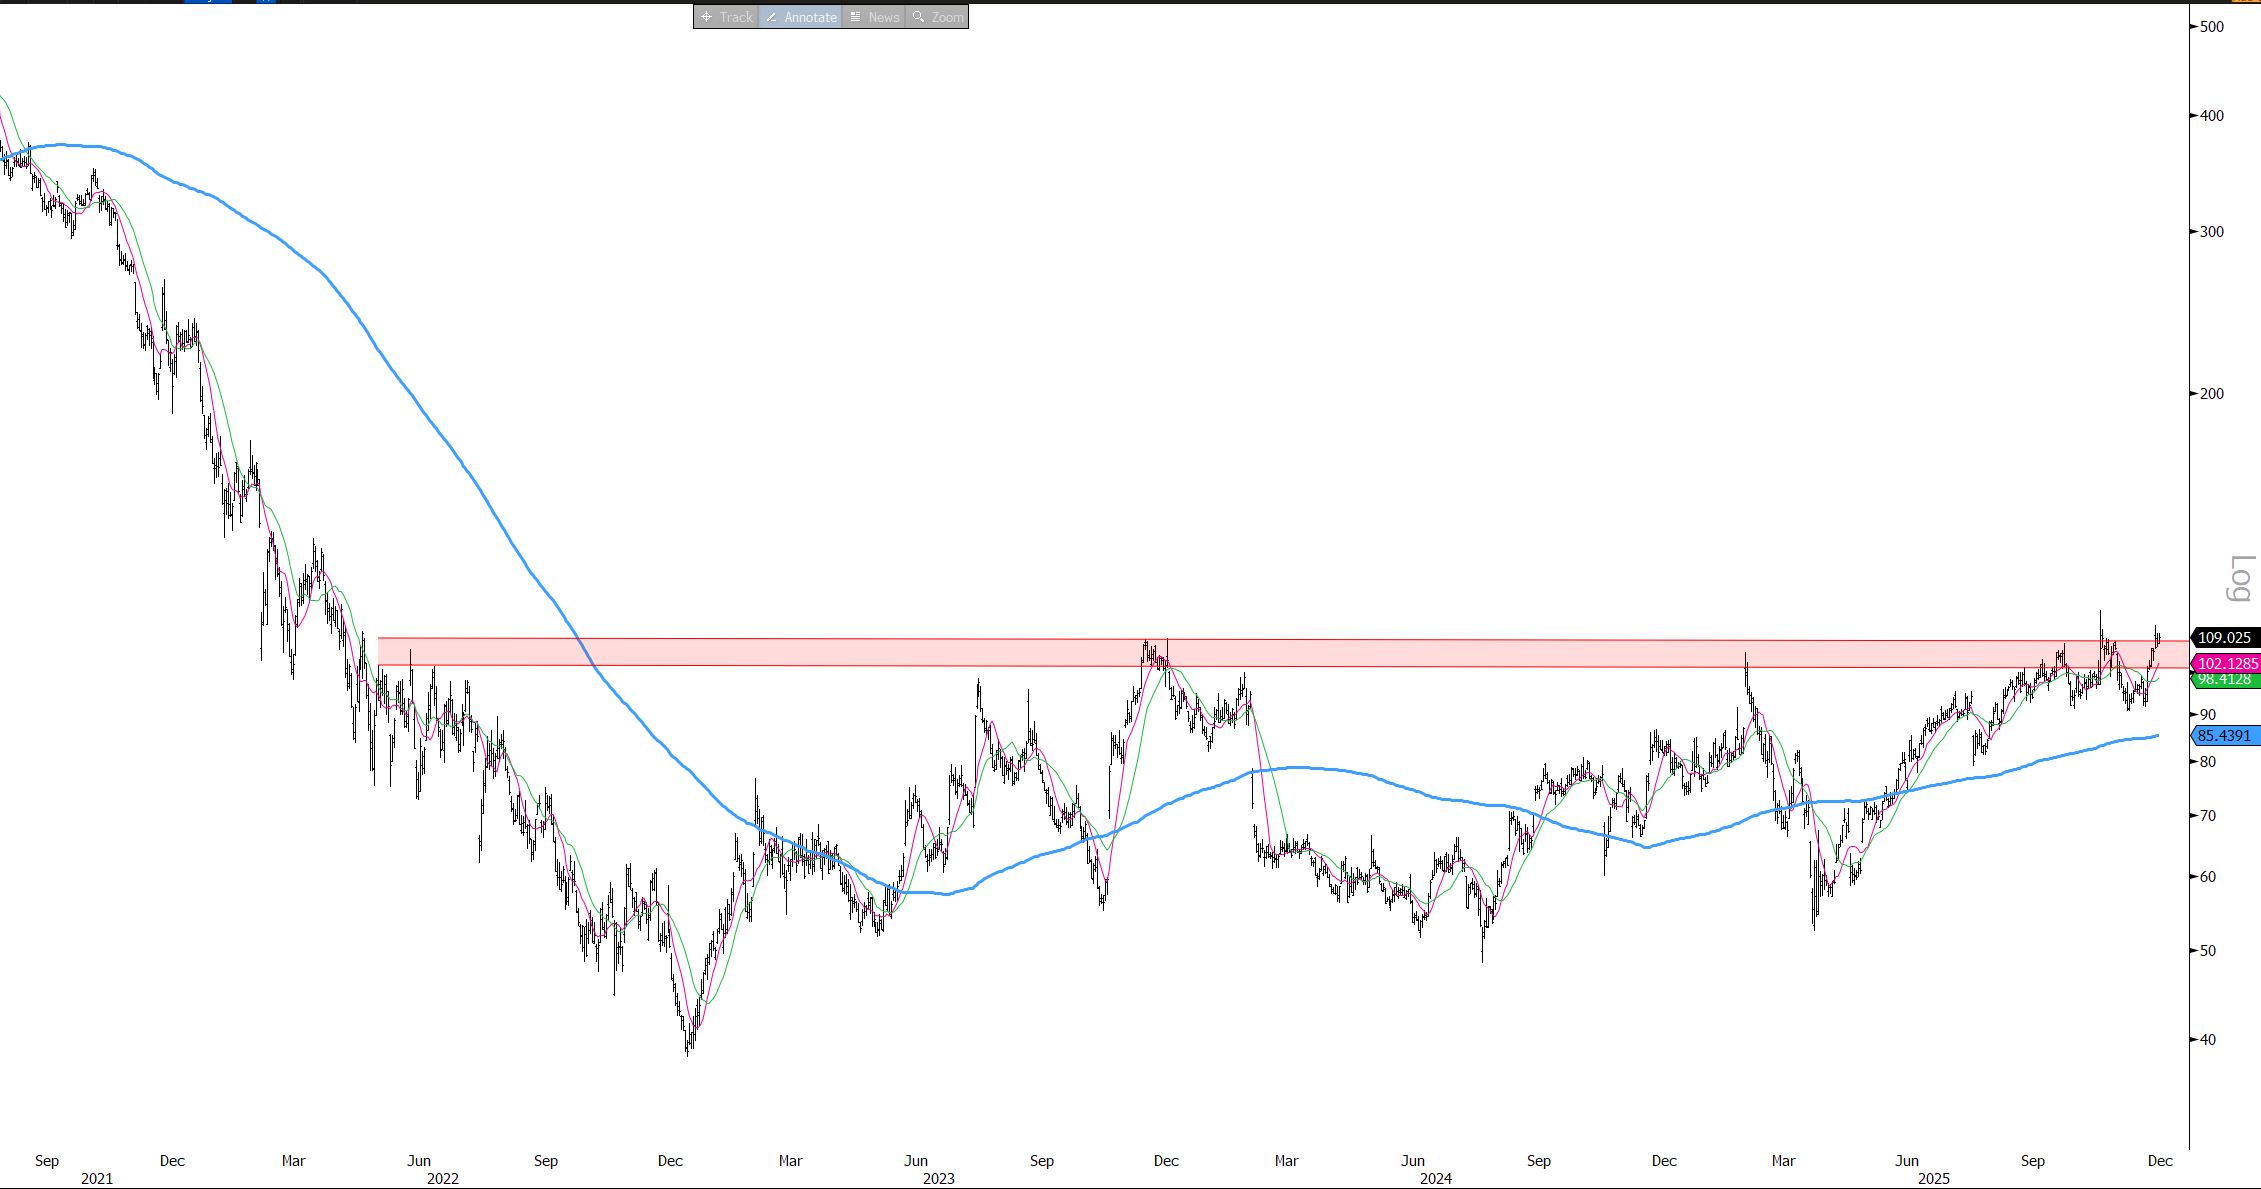The height and width of the screenshot is (1189, 2261).
Task: Click the magenta 102.1285 moving average tag
Action: (x=2226, y=663)
